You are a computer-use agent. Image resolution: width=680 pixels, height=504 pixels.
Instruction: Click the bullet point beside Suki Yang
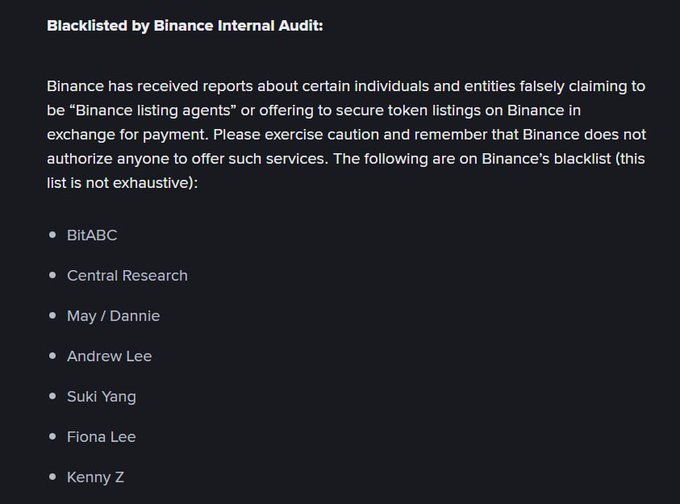coord(52,396)
